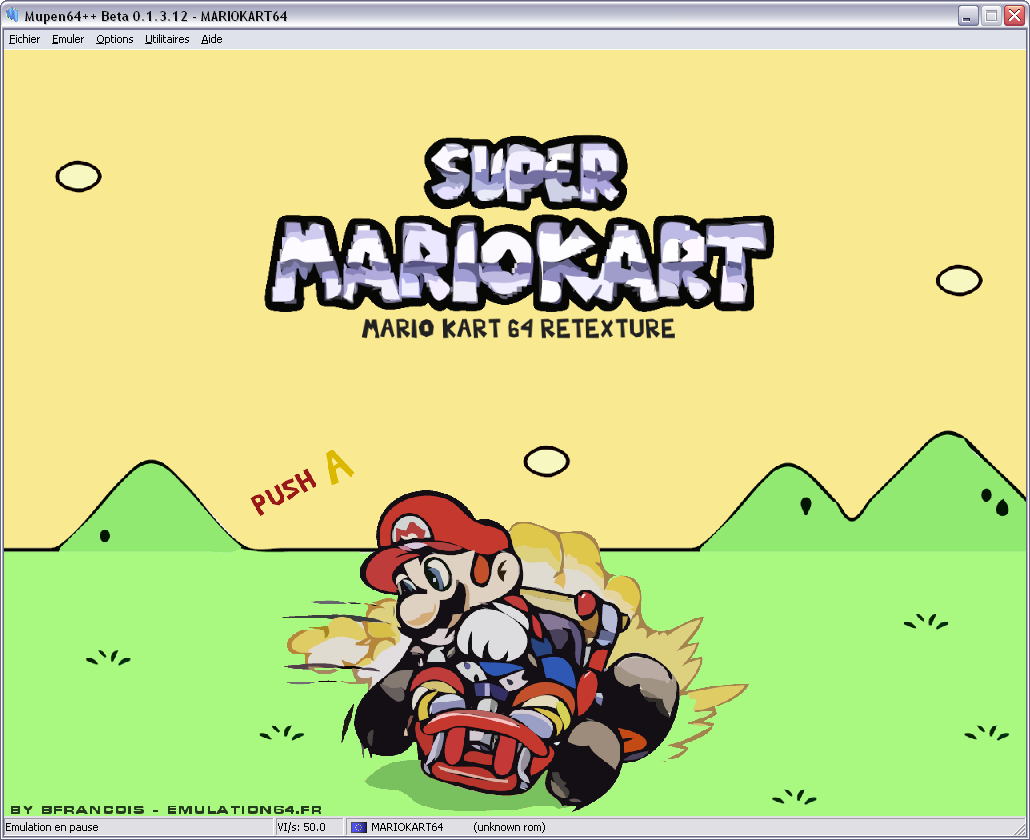Click the 'VI/s: 50.0' status entry
Screen dimensions: 1030x840
point(301,828)
